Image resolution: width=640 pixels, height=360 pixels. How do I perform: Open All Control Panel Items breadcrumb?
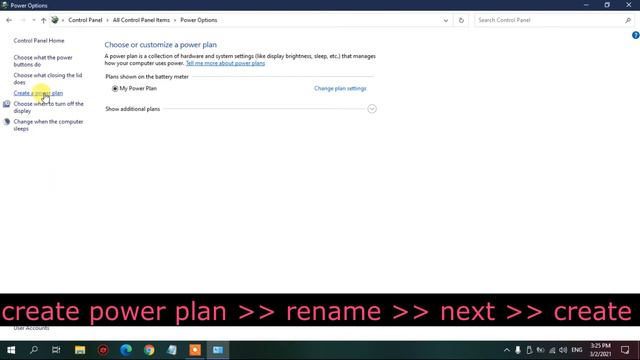[x=141, y=20]
